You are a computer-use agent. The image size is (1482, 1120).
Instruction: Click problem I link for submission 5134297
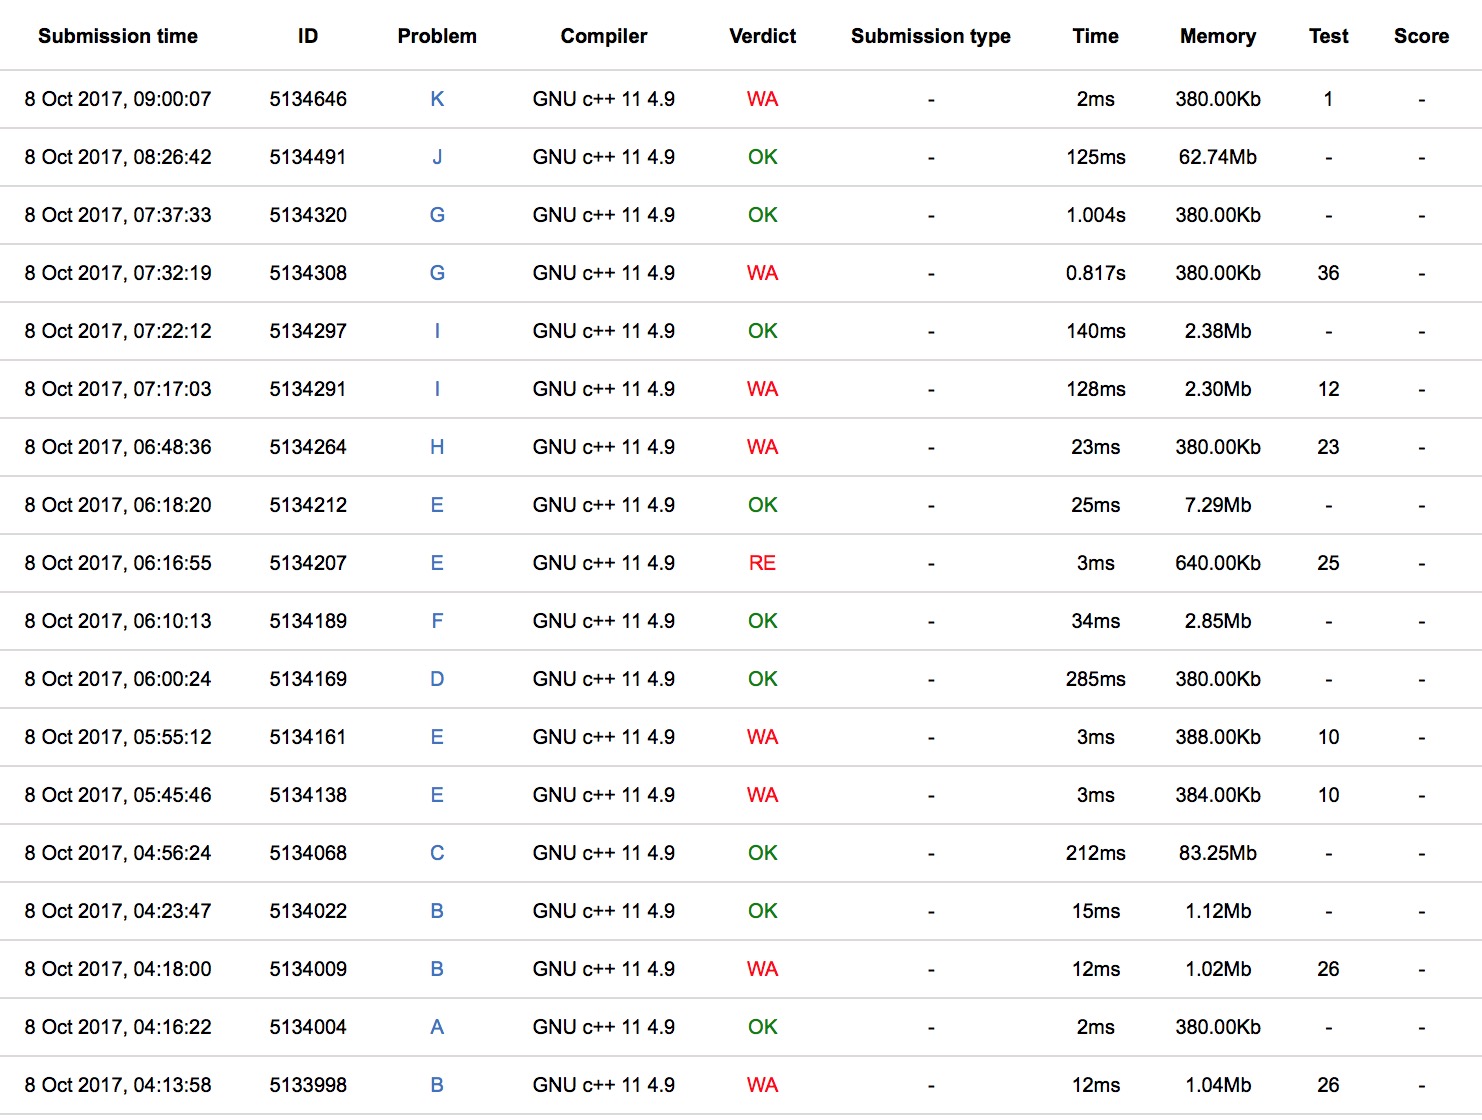437,331
